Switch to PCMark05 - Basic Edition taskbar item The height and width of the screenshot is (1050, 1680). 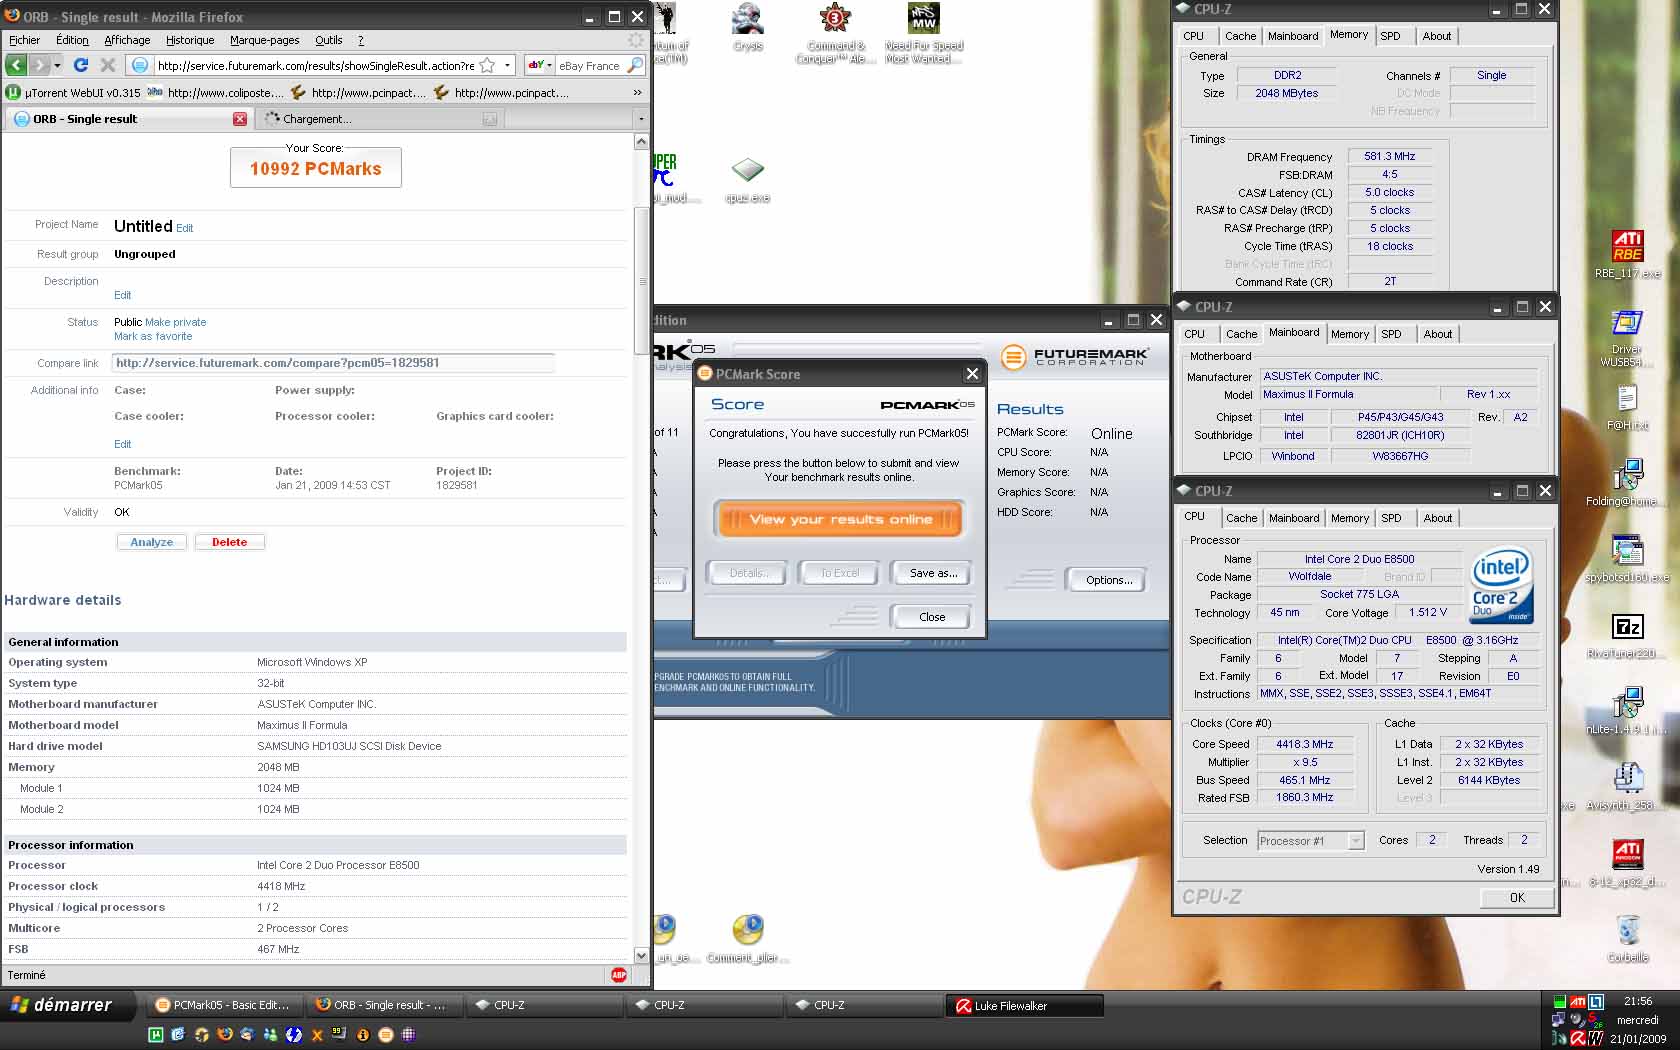[225, 1005]
